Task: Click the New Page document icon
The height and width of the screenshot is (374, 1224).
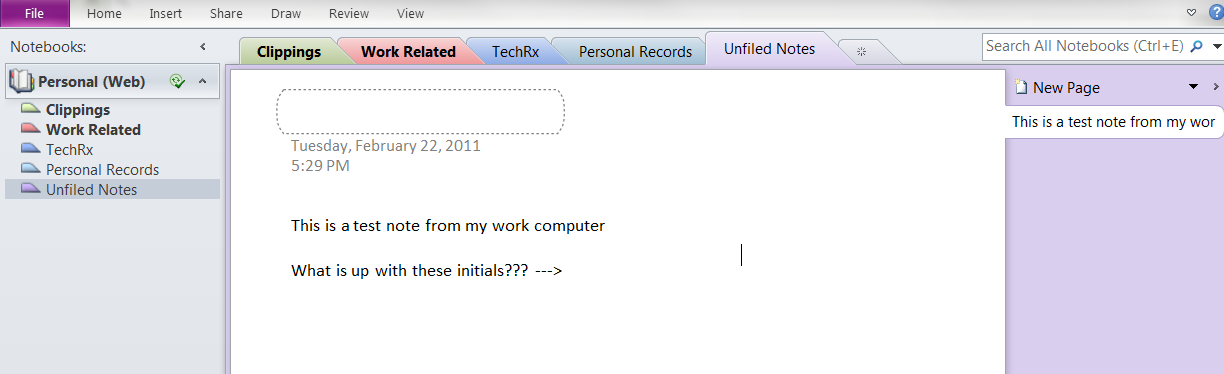Action: 1021,88
